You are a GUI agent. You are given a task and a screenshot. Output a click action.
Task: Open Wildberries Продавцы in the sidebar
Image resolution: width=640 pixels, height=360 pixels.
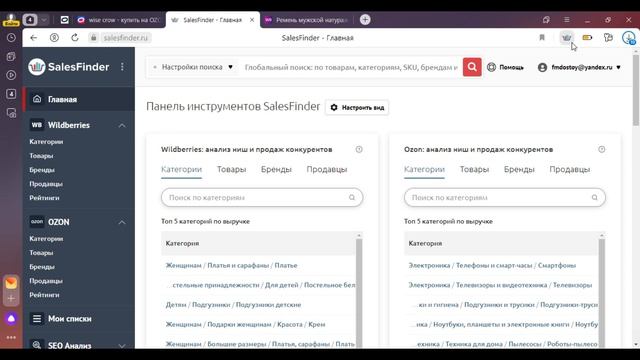pyautogui.click(x=46, y=184)
